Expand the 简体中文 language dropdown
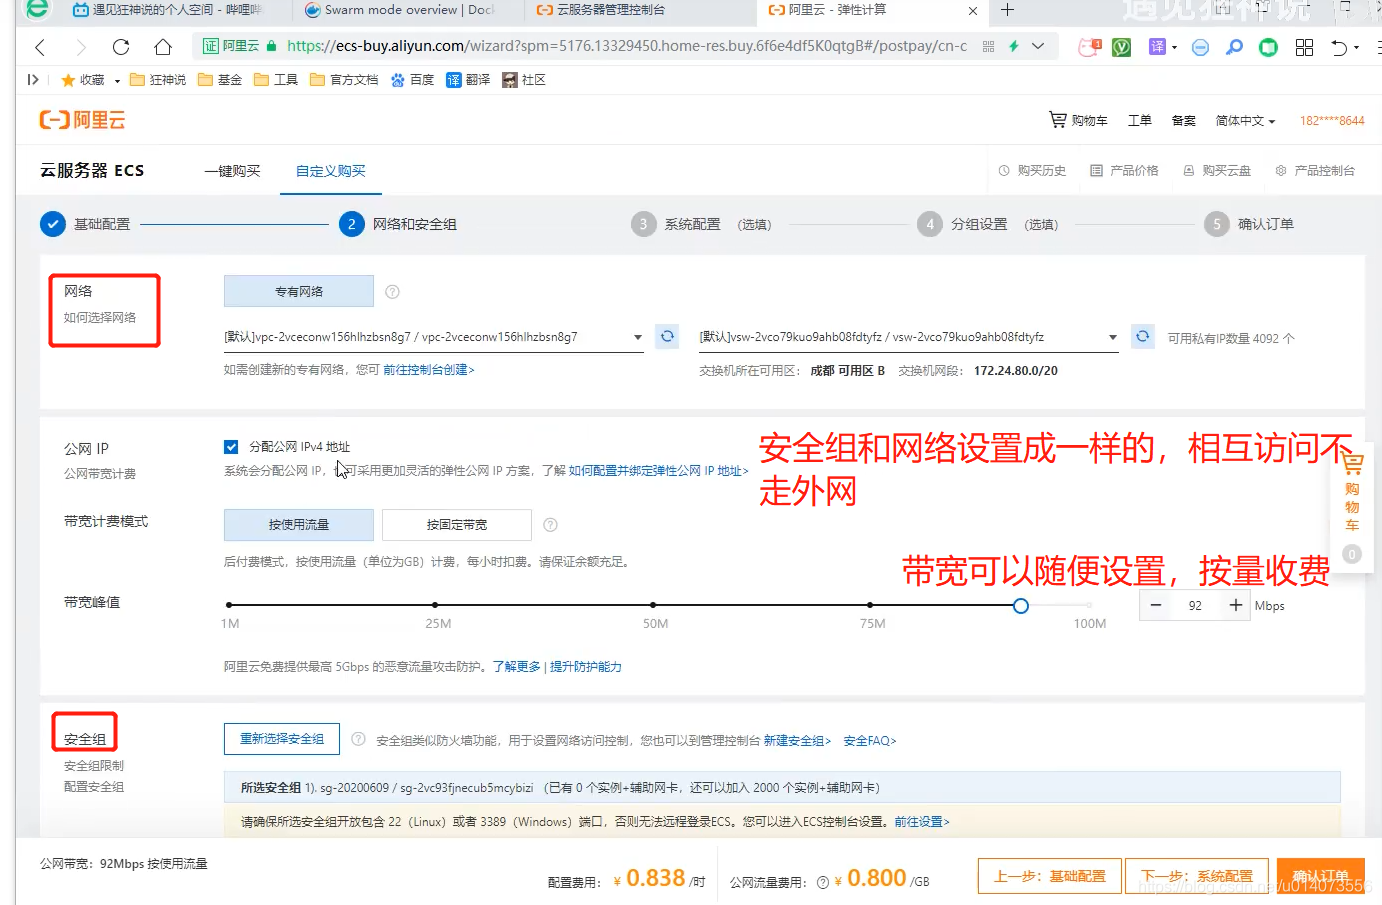 pyautogui.click(x=1245, y=120)
